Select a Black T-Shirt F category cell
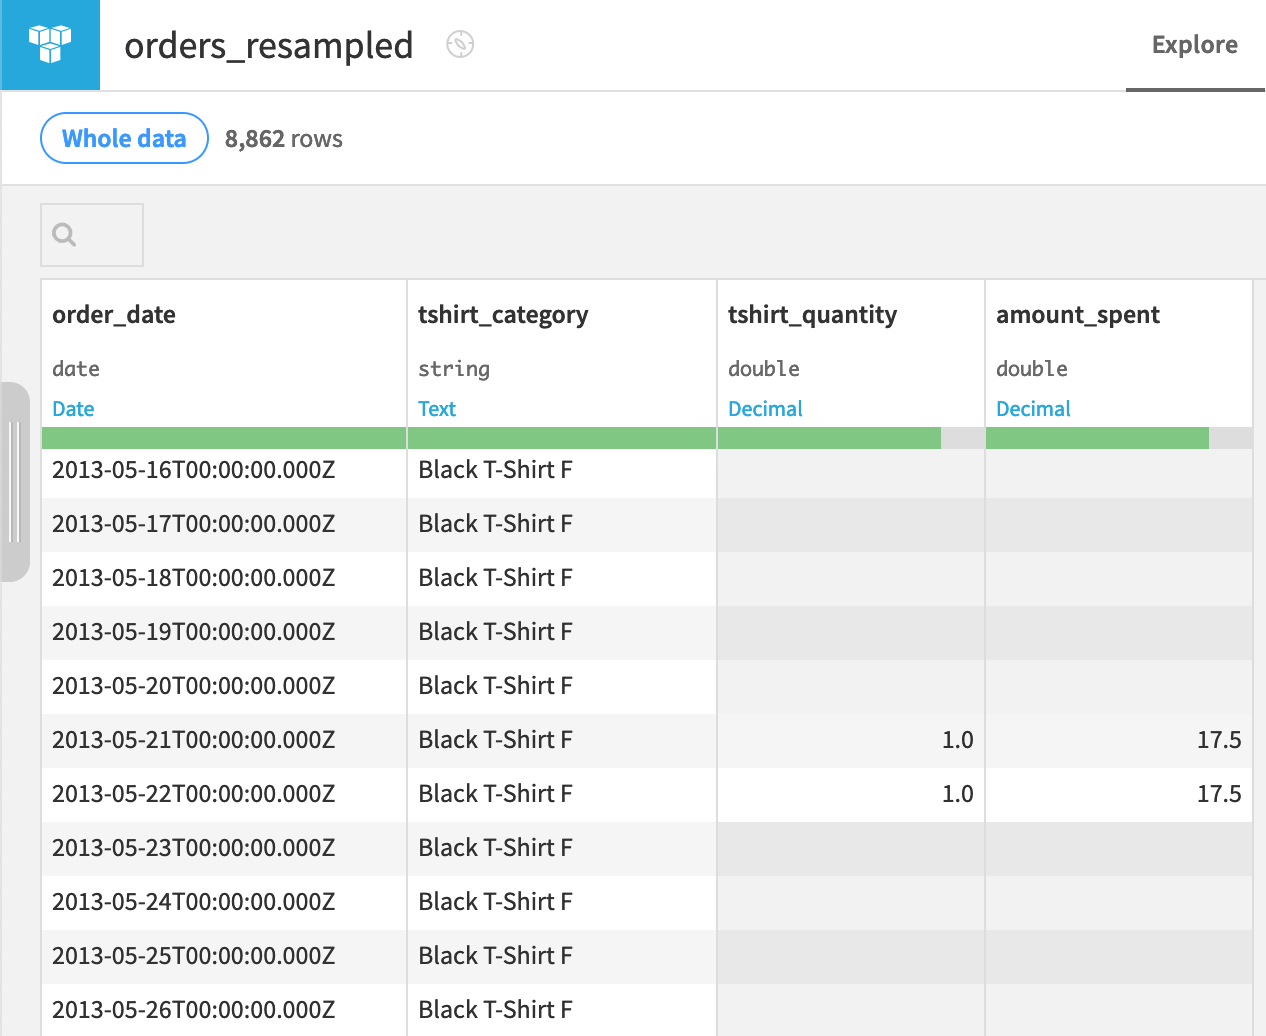 (x=495, y=470)
